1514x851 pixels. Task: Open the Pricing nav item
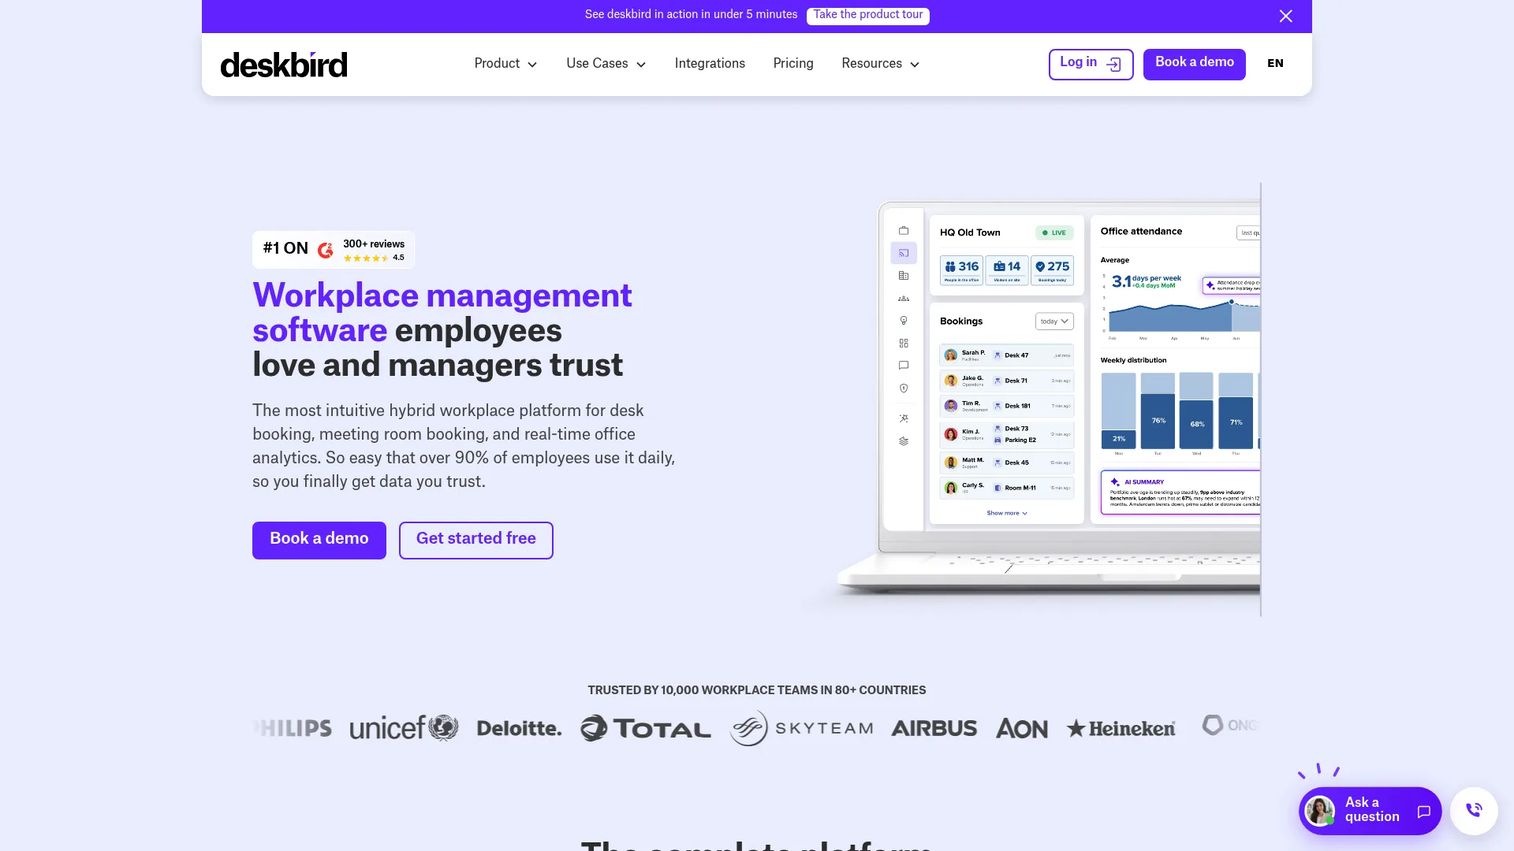[793, 63]
